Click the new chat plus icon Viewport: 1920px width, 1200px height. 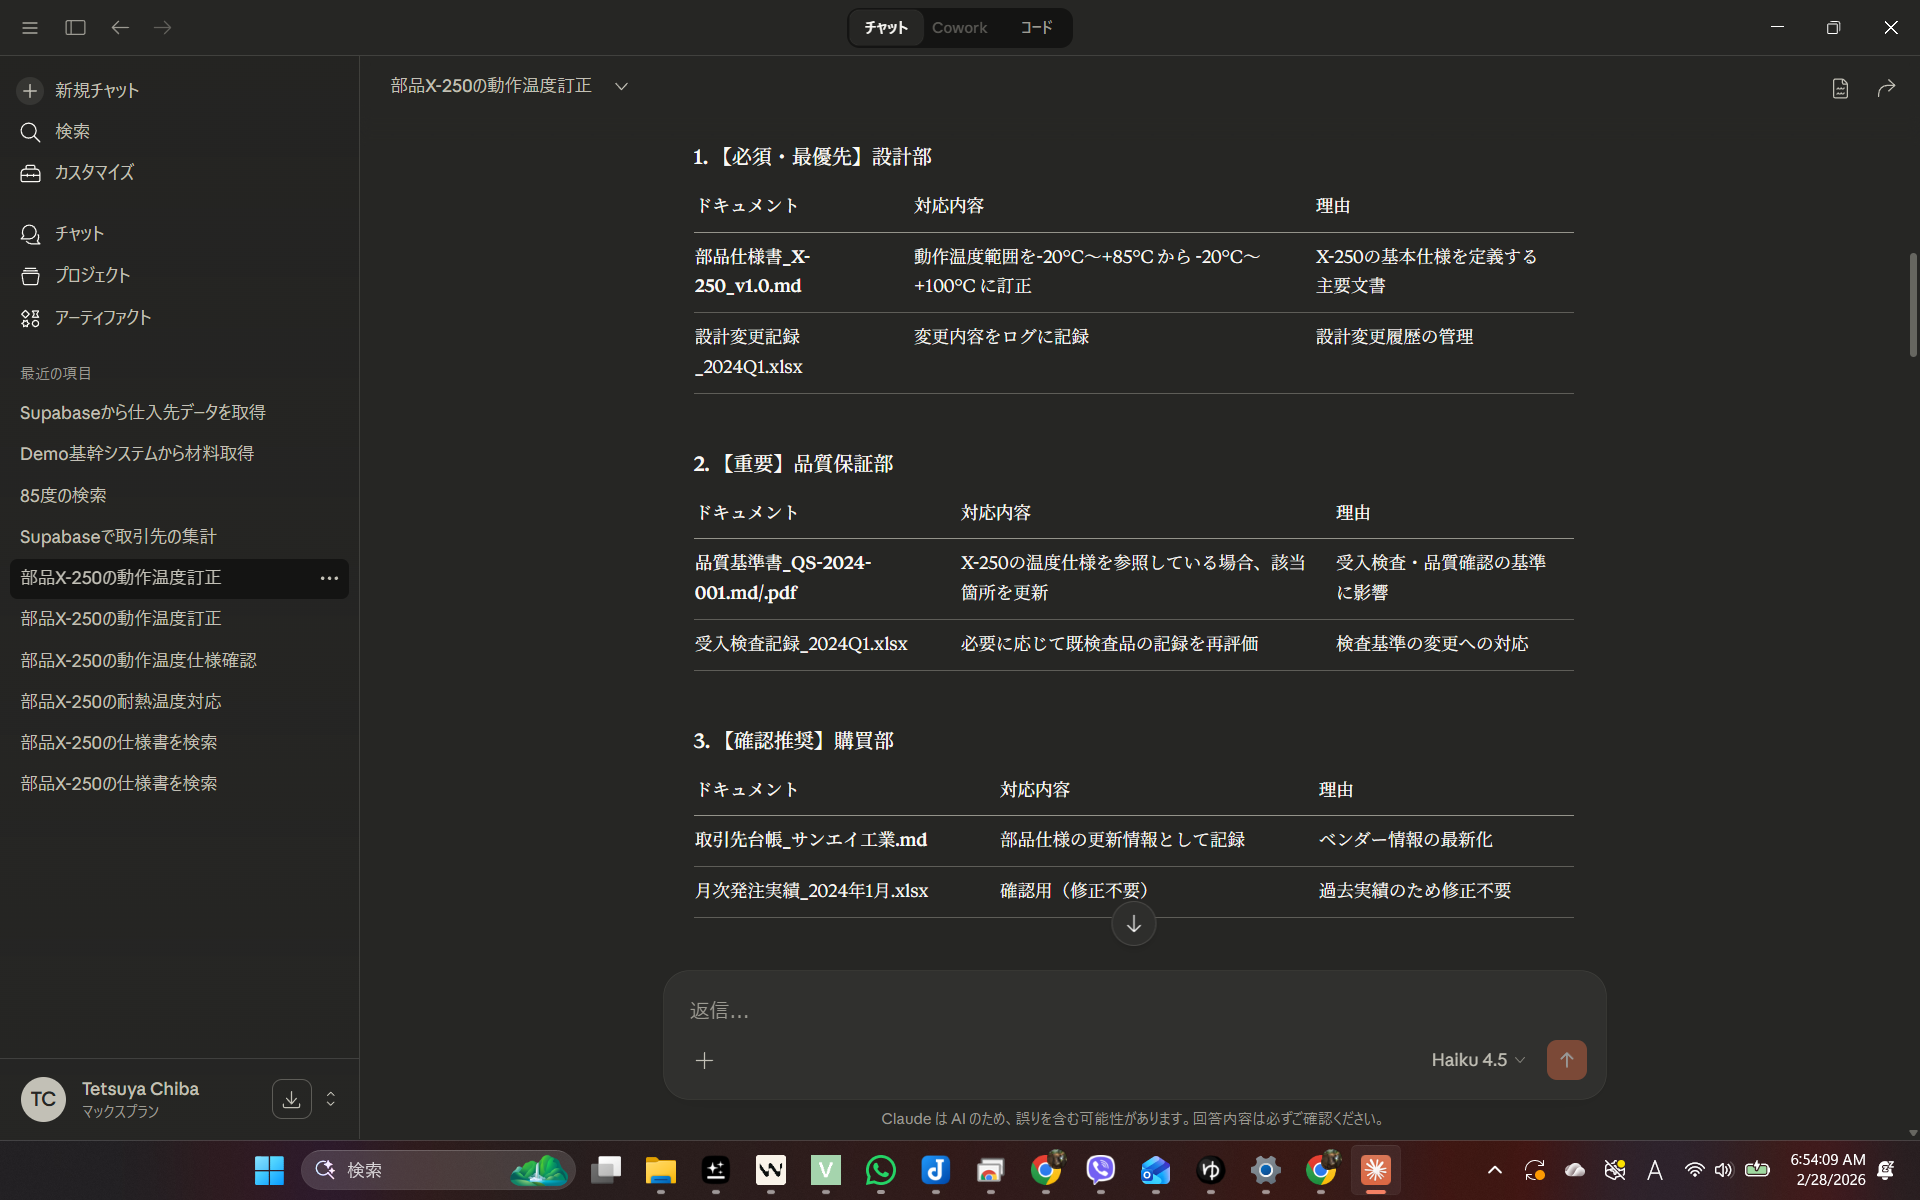[30, 91]
